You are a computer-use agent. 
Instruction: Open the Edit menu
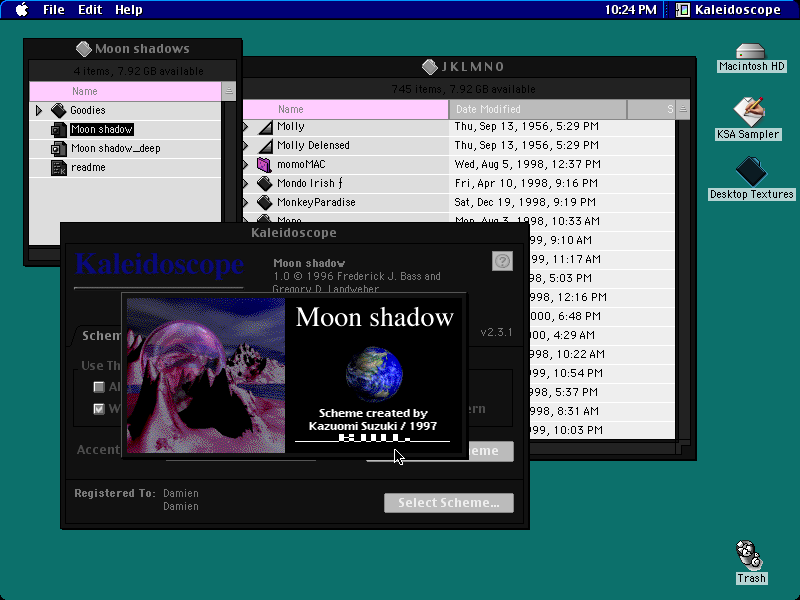(90, 10)
